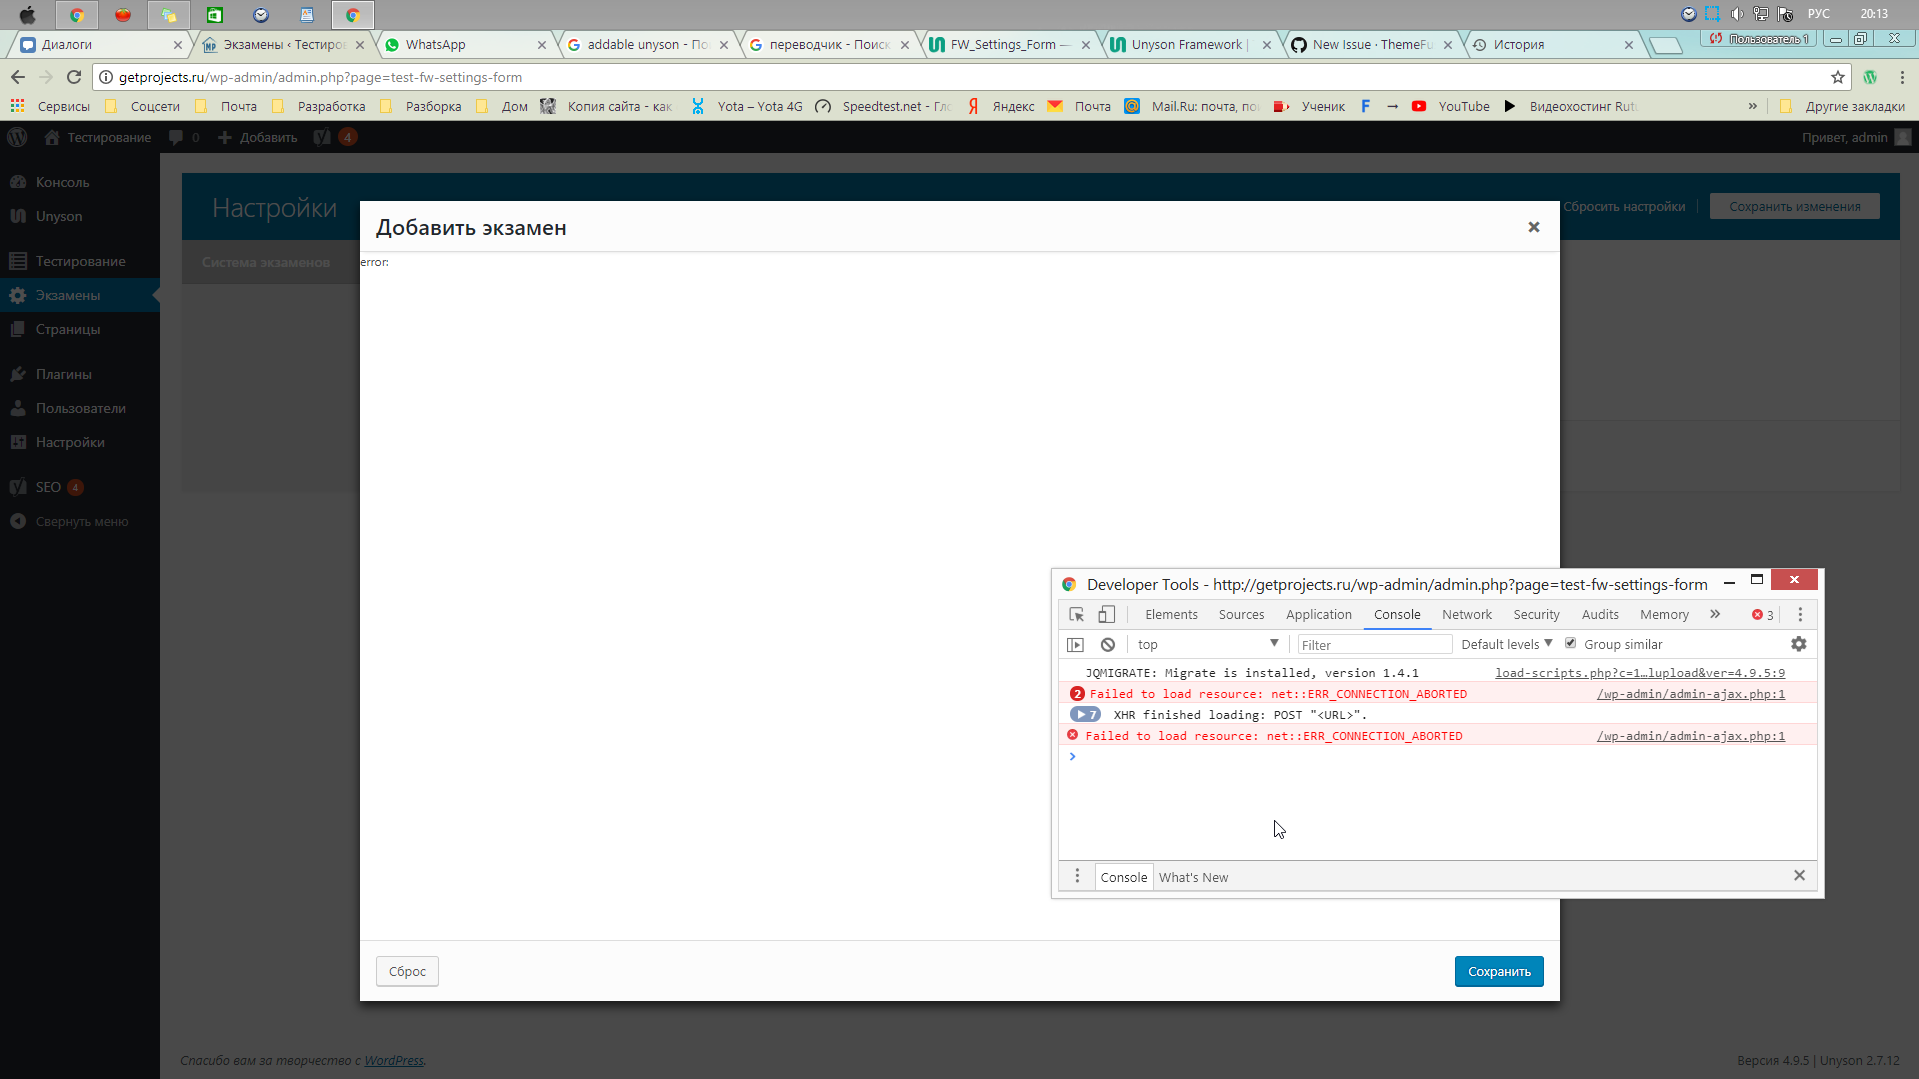
Task: Open Chrome's three-dot menu
Action: (1902, 77)
